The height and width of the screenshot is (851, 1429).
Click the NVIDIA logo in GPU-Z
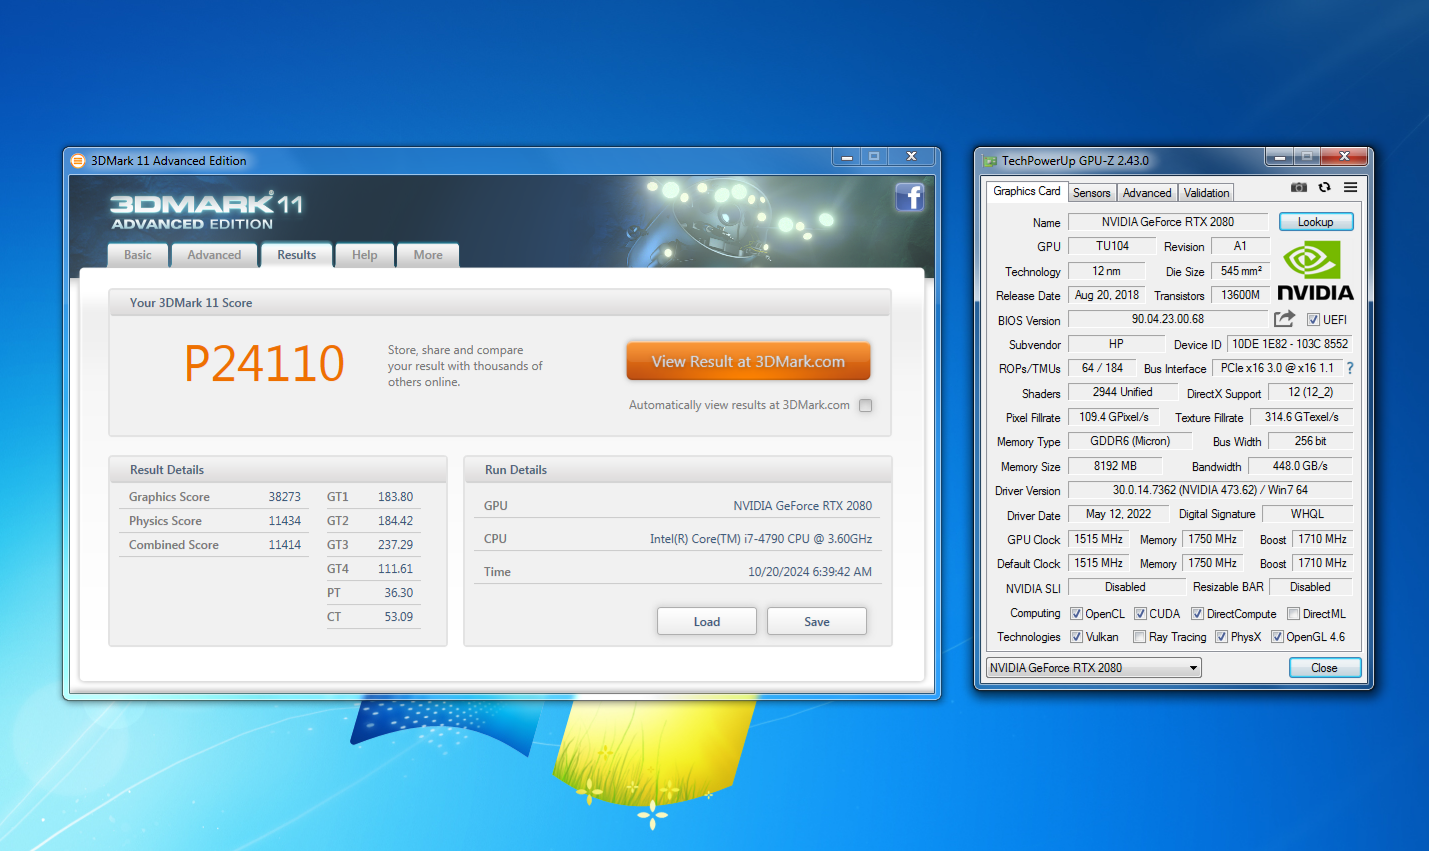click(1315, 271)
